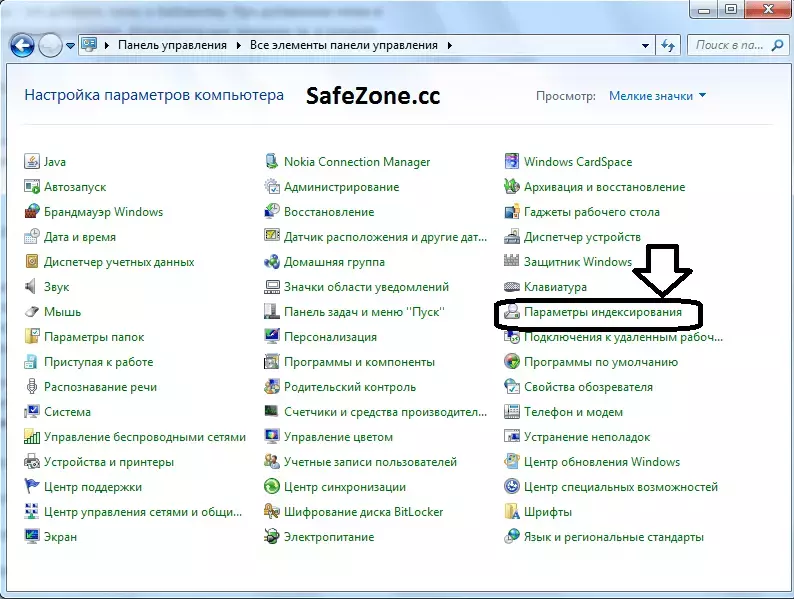Image resolution: width=794 pixels, height=599 pixels.
Task: Click the Электропитание icon
Action: pos(272,537)
